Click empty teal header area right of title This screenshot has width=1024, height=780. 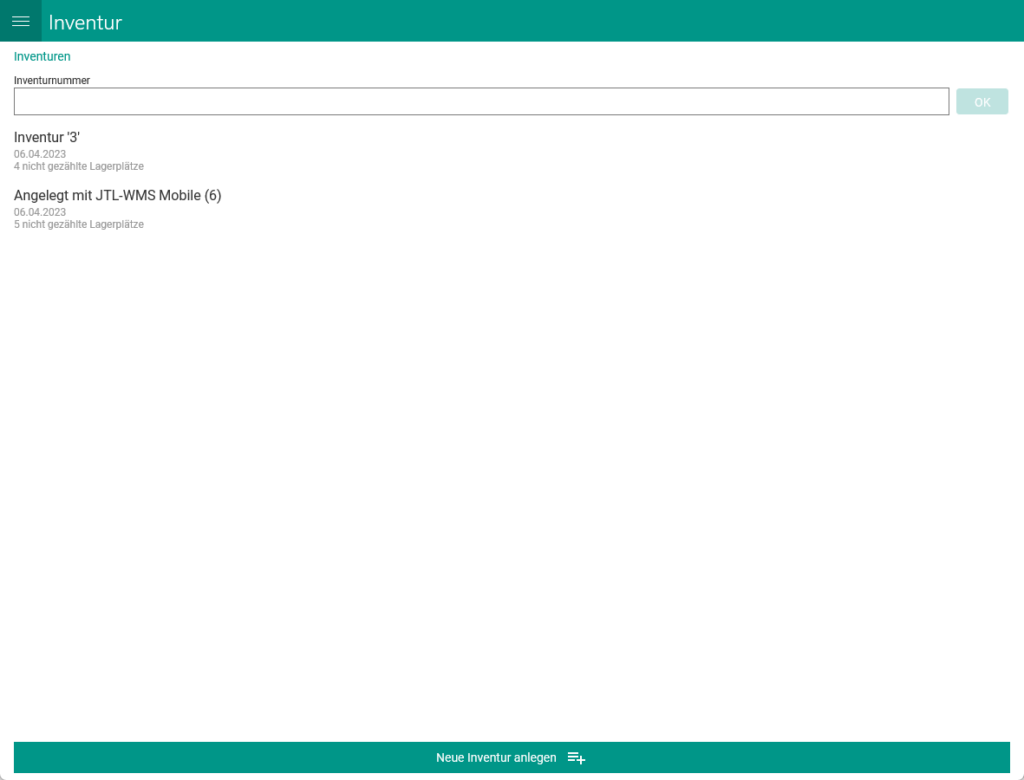coord(600,21)
